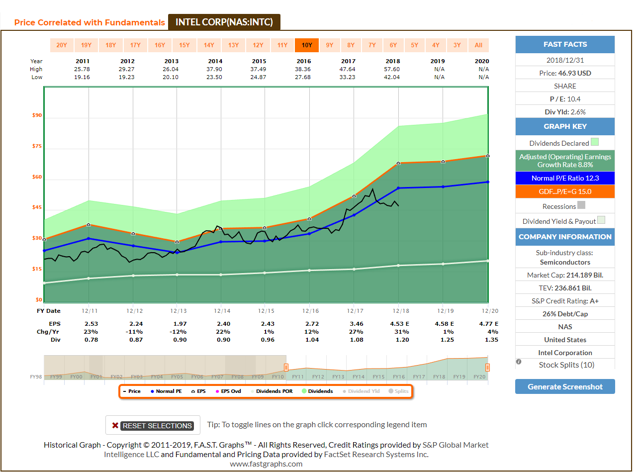Choose the 13Y range tab
640x472 pixels.
[x=233, y=45]
